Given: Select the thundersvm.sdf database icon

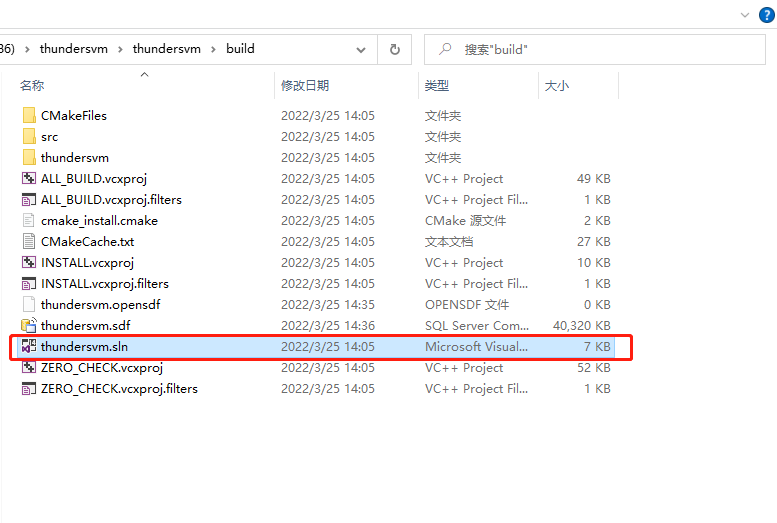Looking at the screenshot, I should tap(29, 325).
